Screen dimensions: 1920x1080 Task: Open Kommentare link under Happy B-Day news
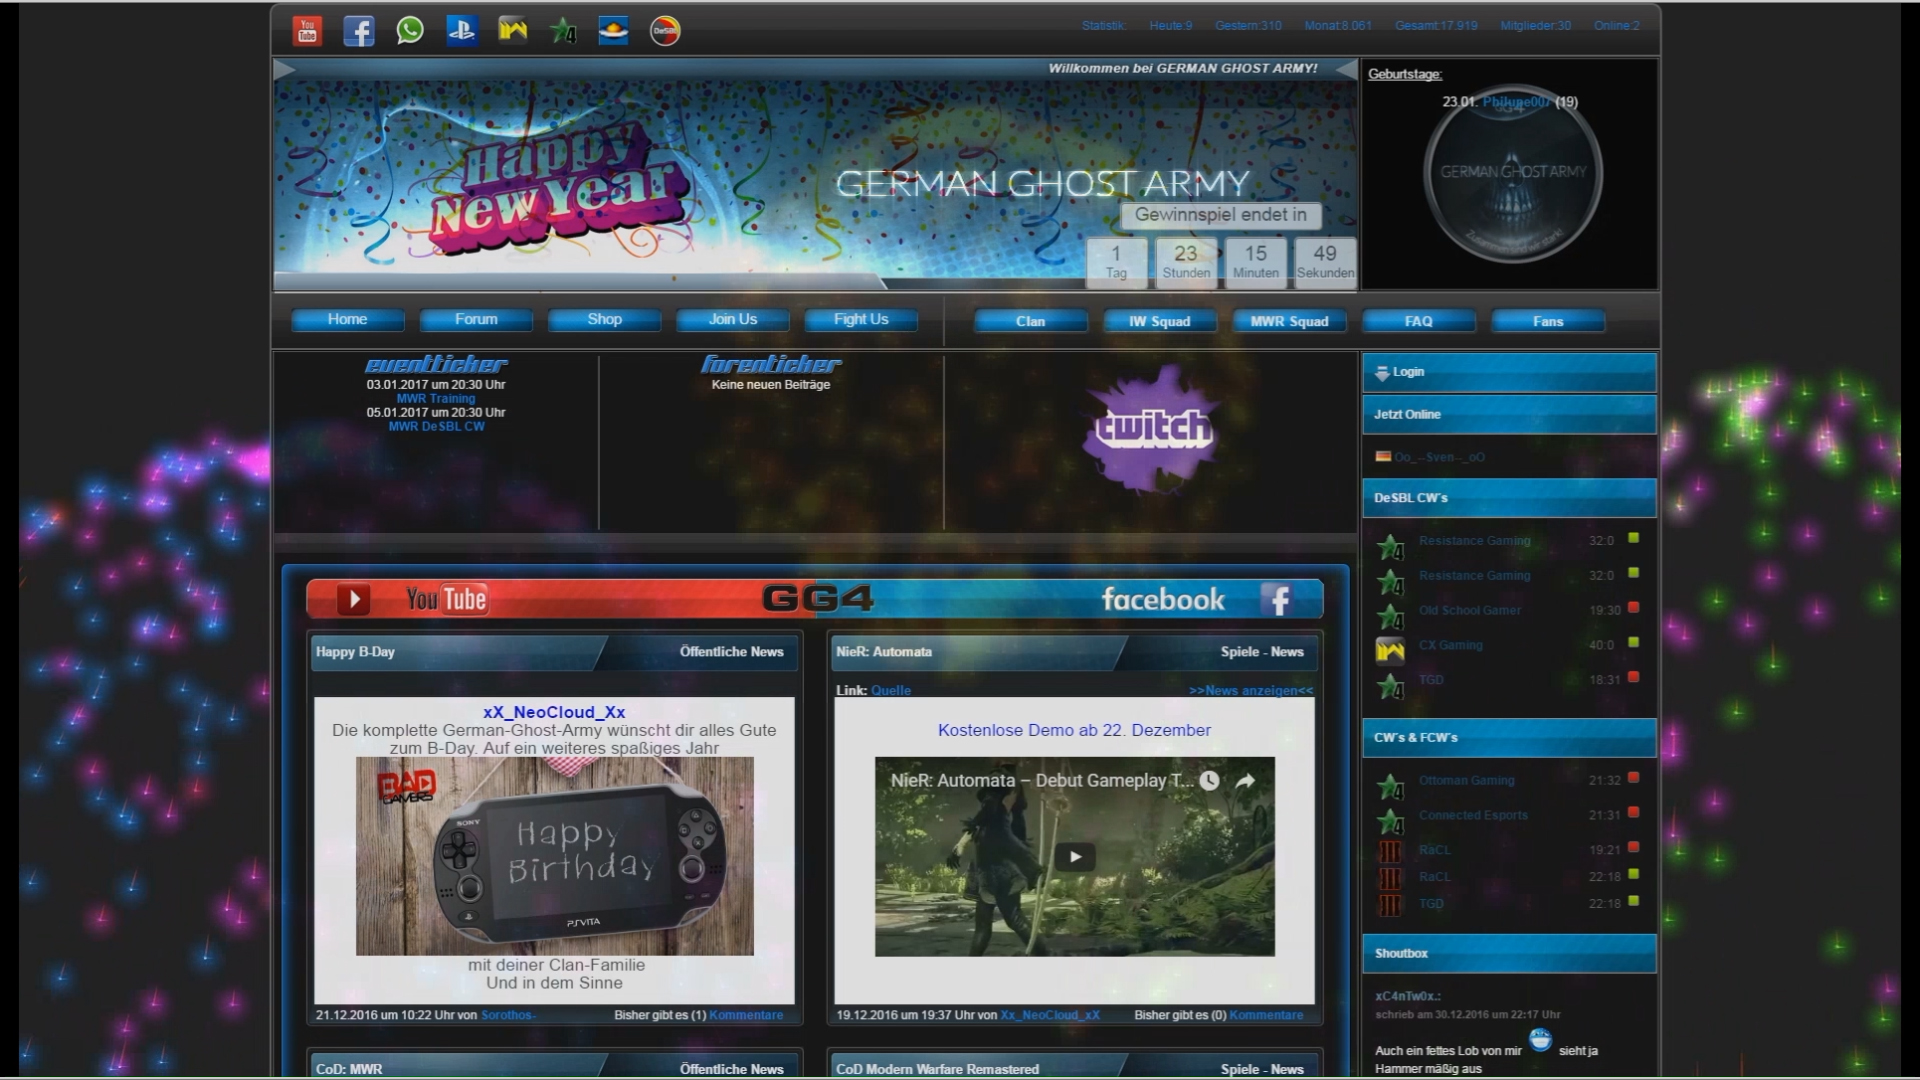coord(746,1015)
